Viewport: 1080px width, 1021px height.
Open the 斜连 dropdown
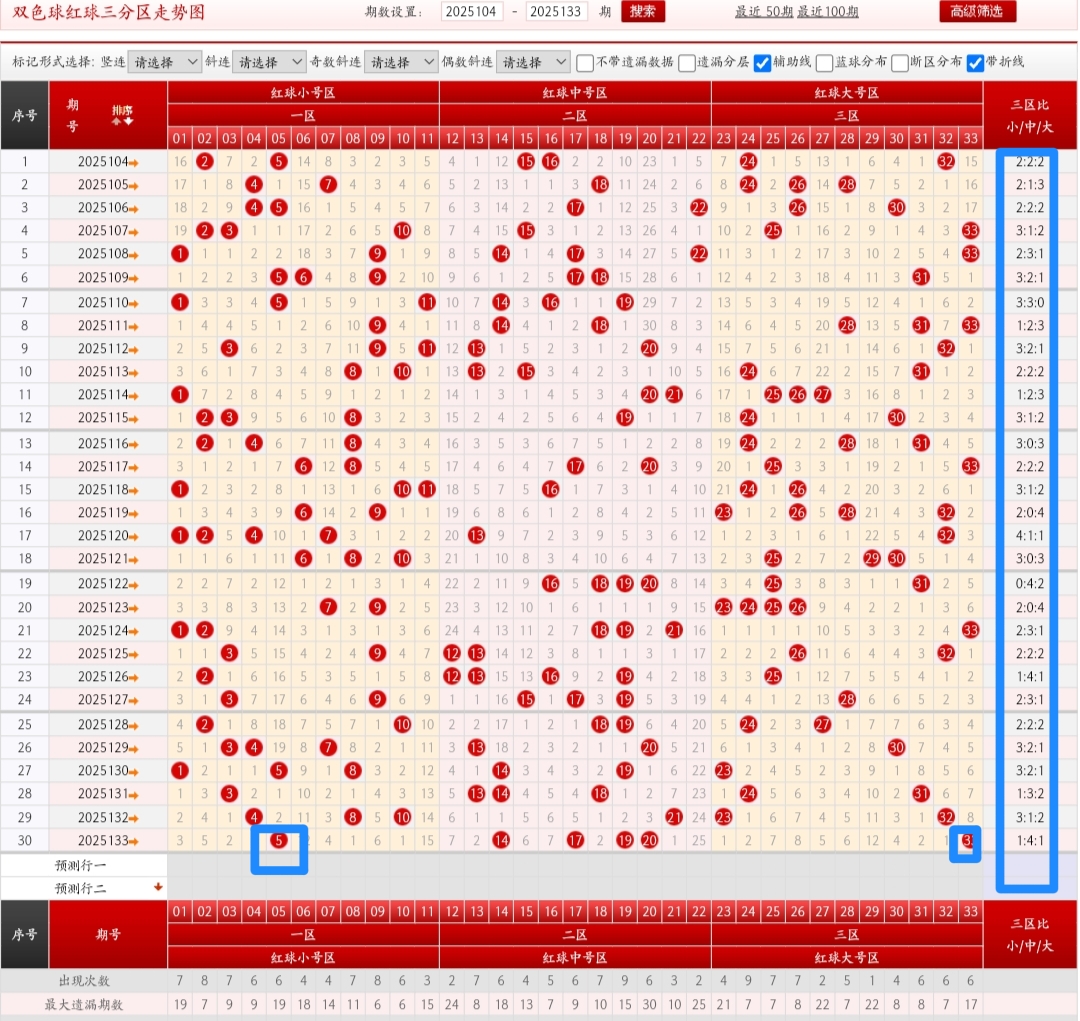[x=269, y=62]
